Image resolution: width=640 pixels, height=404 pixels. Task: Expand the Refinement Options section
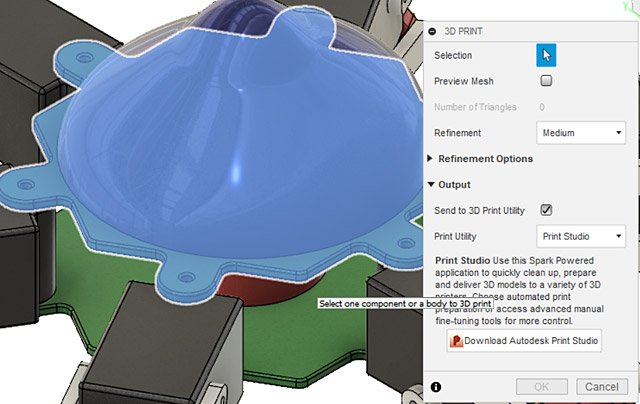point(430,158)
